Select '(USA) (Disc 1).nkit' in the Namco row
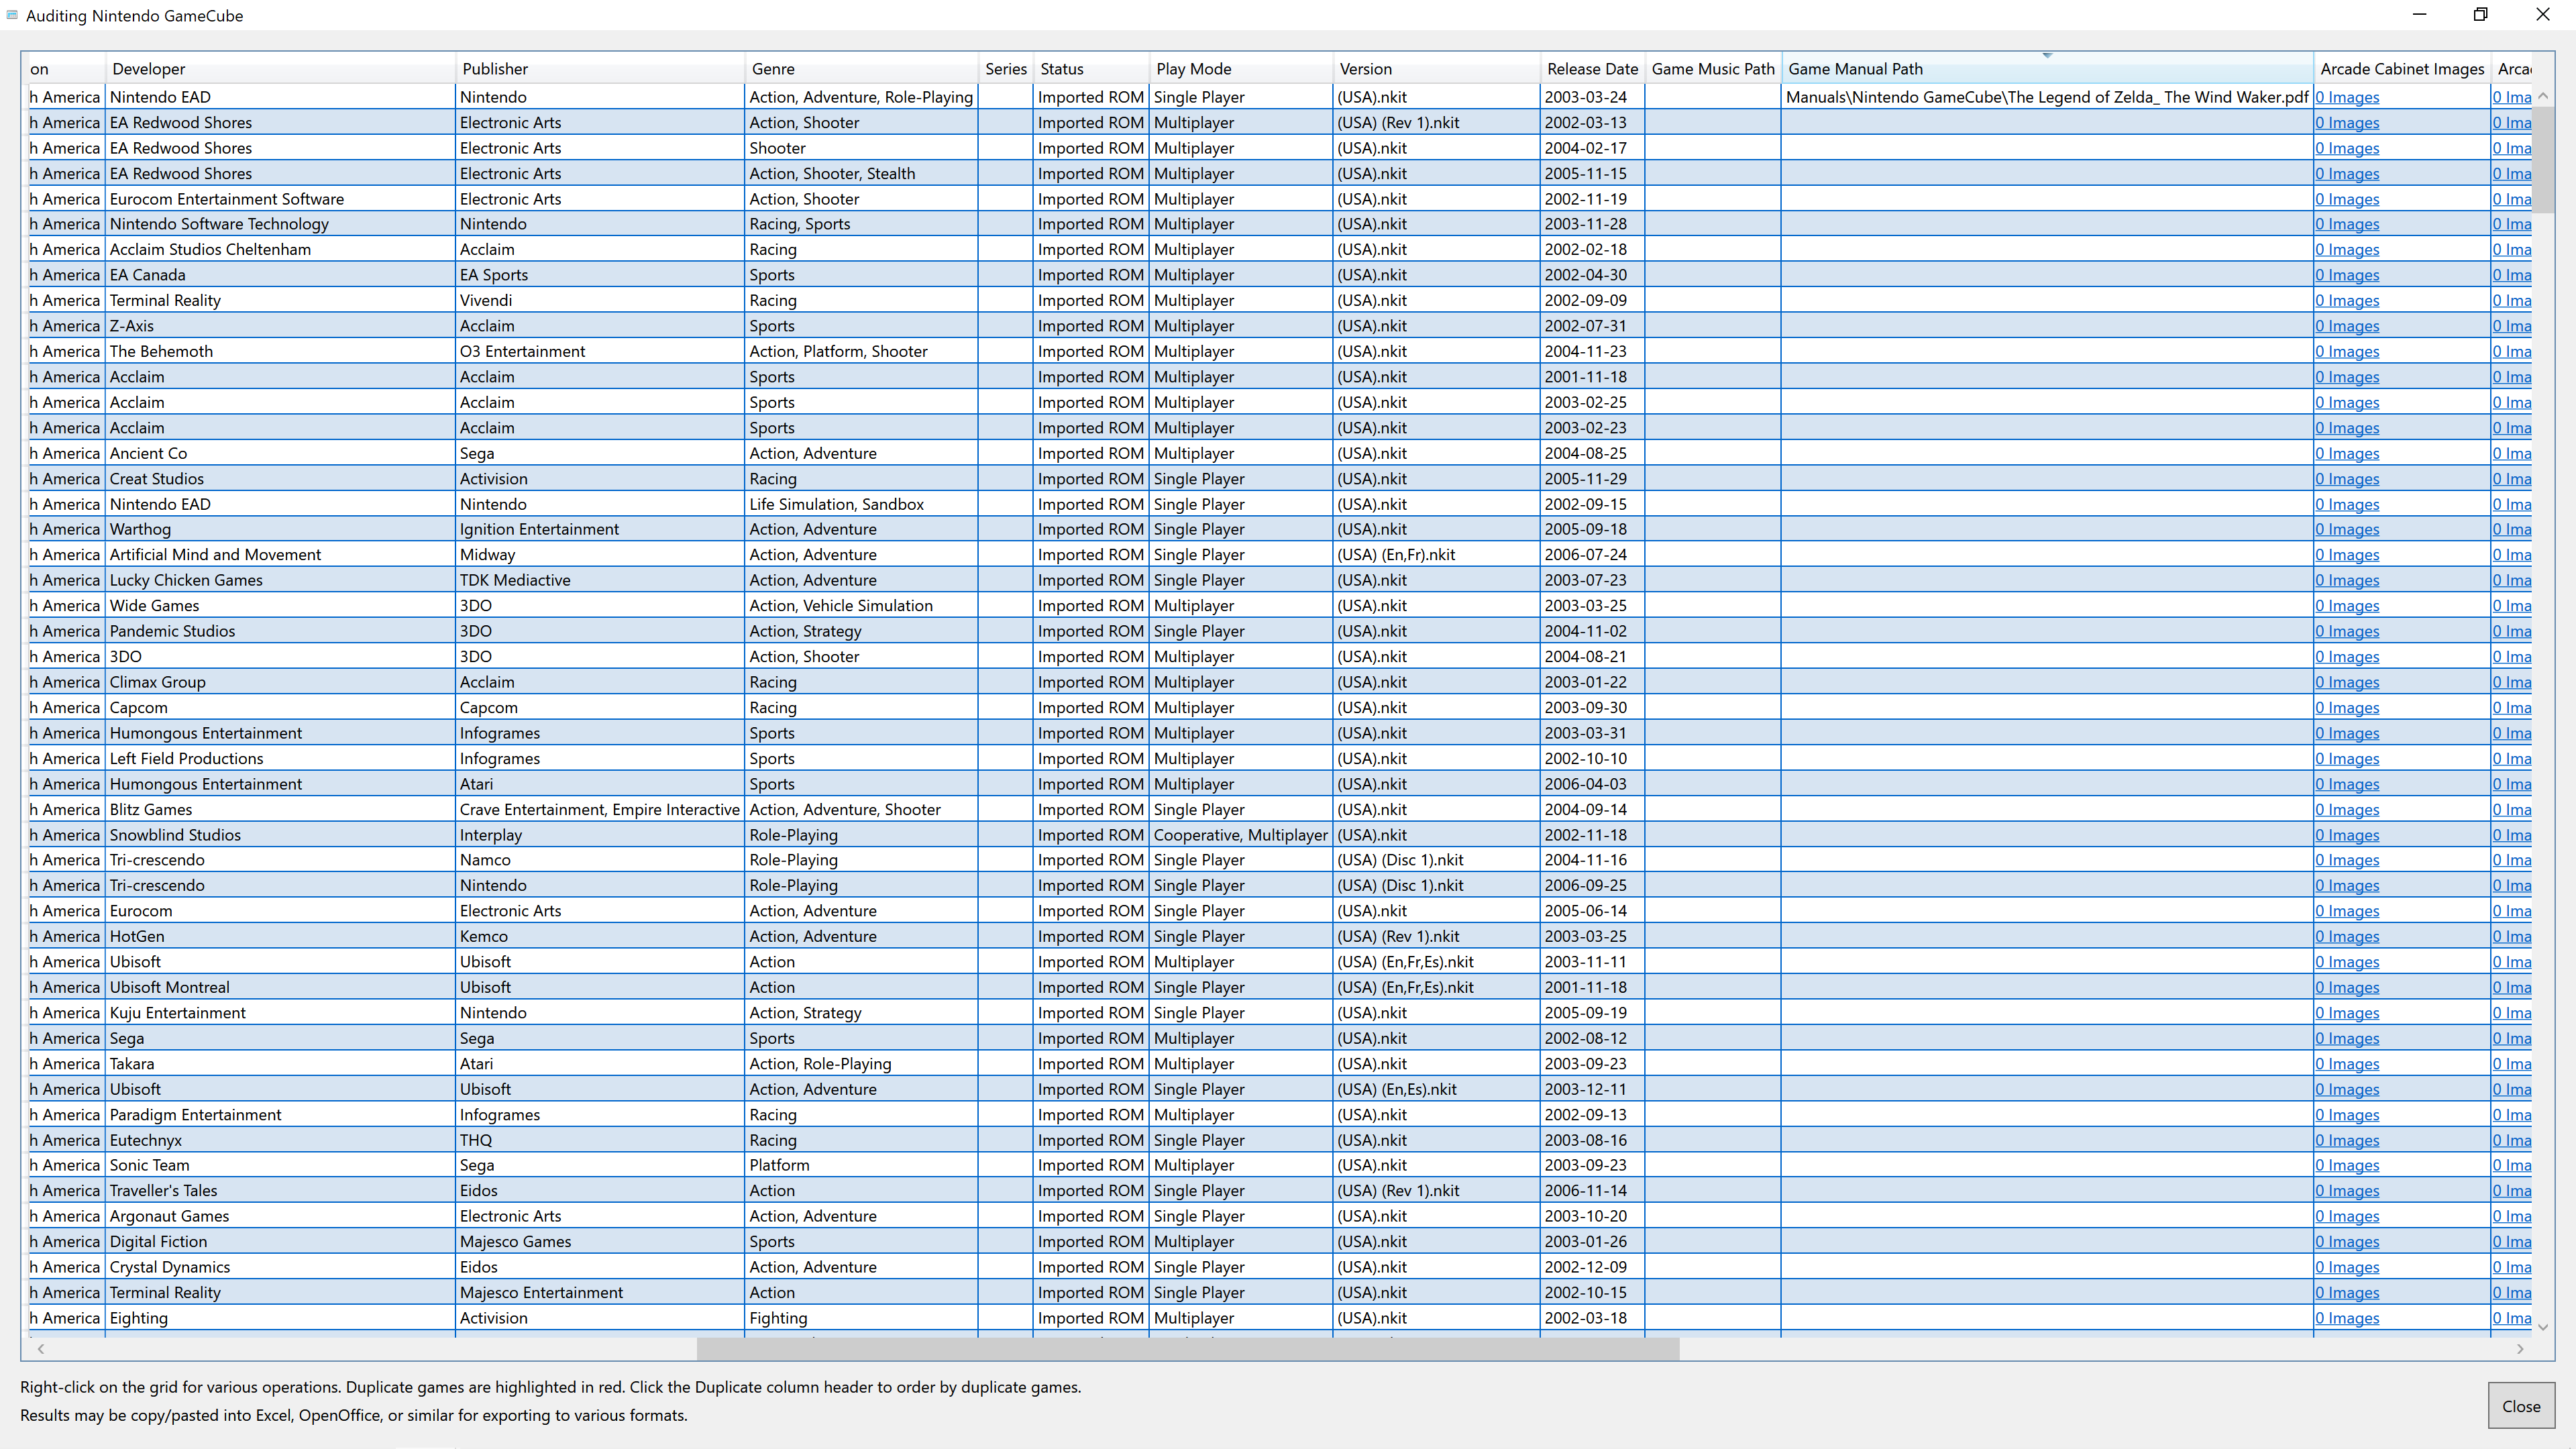2576x1449 pixels. [1437, 860]
